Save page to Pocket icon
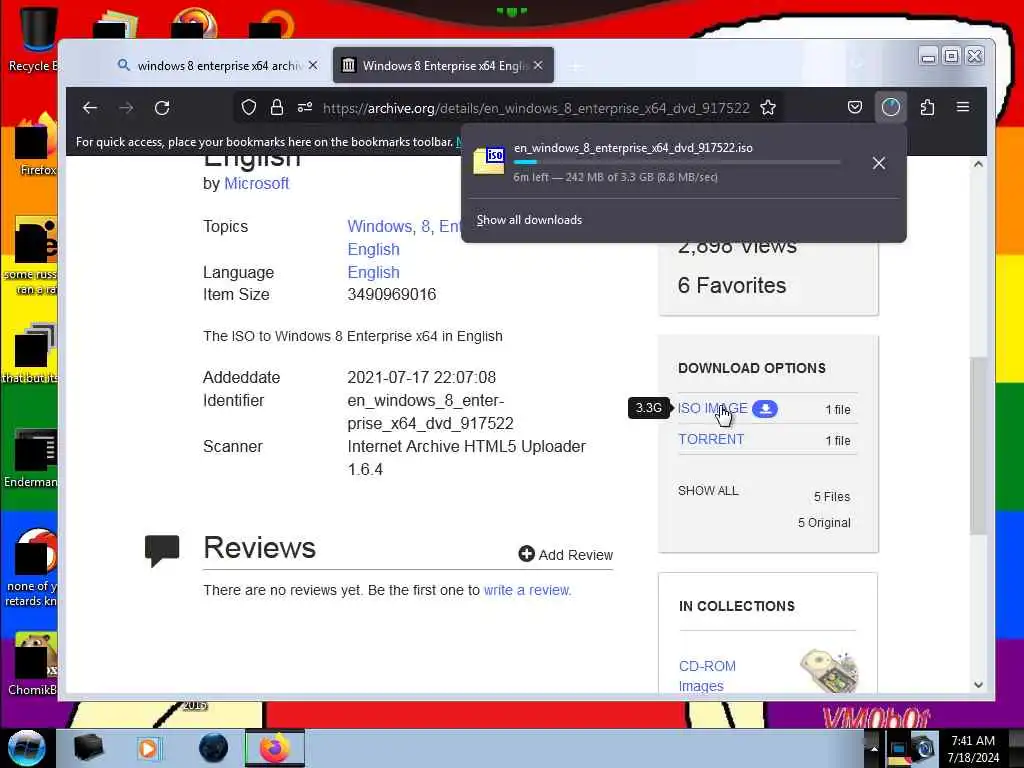The image size is (1024, 768). pyautogui.click(x=855, y=107)
